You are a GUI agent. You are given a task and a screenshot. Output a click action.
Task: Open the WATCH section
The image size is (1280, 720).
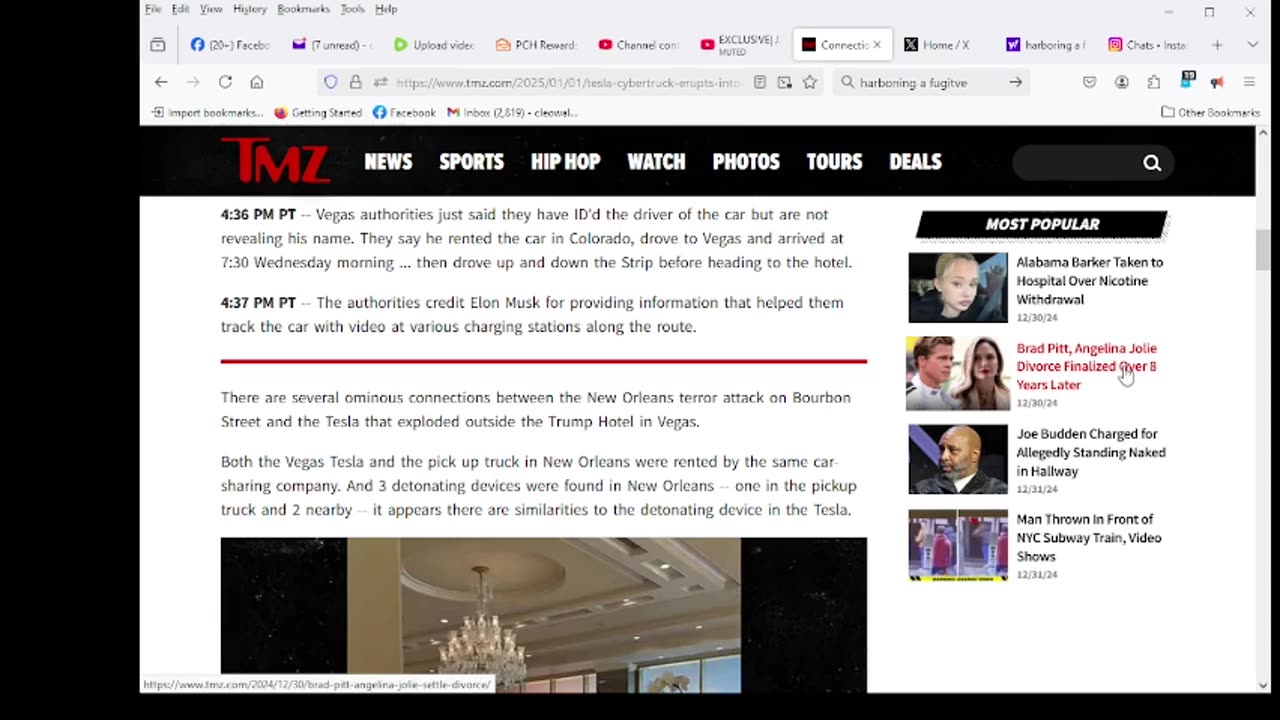(x=656, y=162)
